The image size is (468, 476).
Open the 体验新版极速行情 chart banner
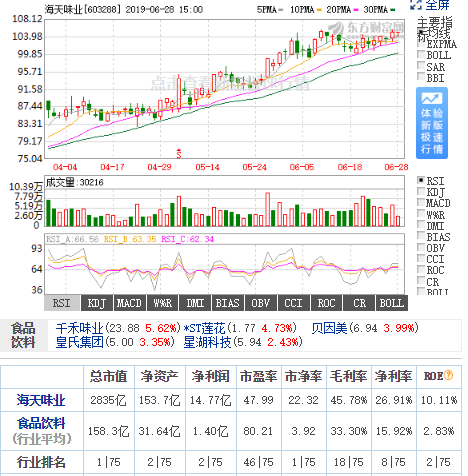click(432, 123)
